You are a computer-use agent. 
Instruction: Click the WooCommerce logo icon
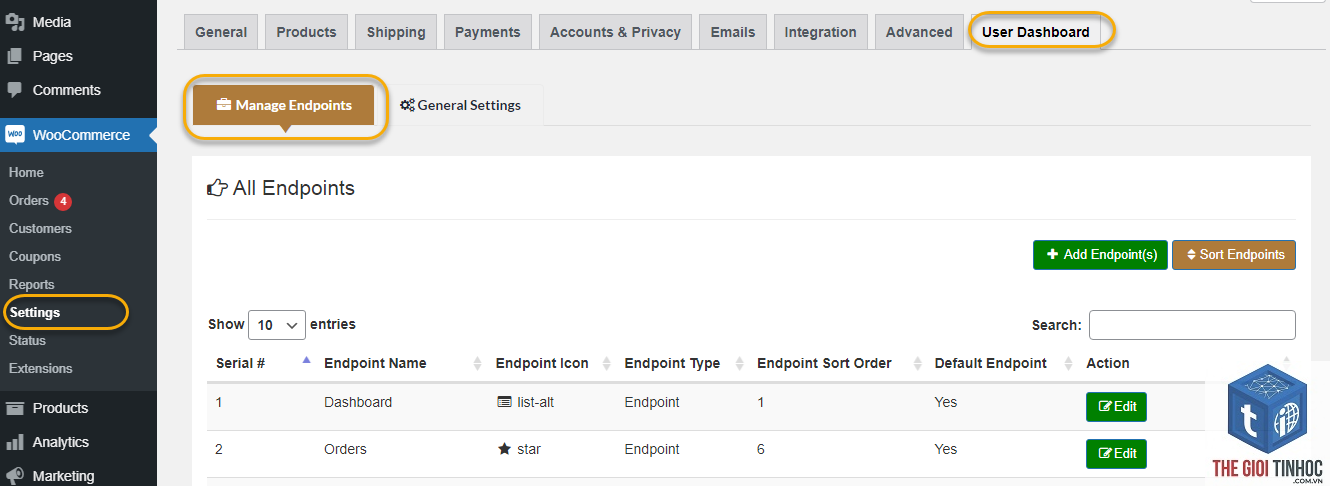click(x=14, y=135)
